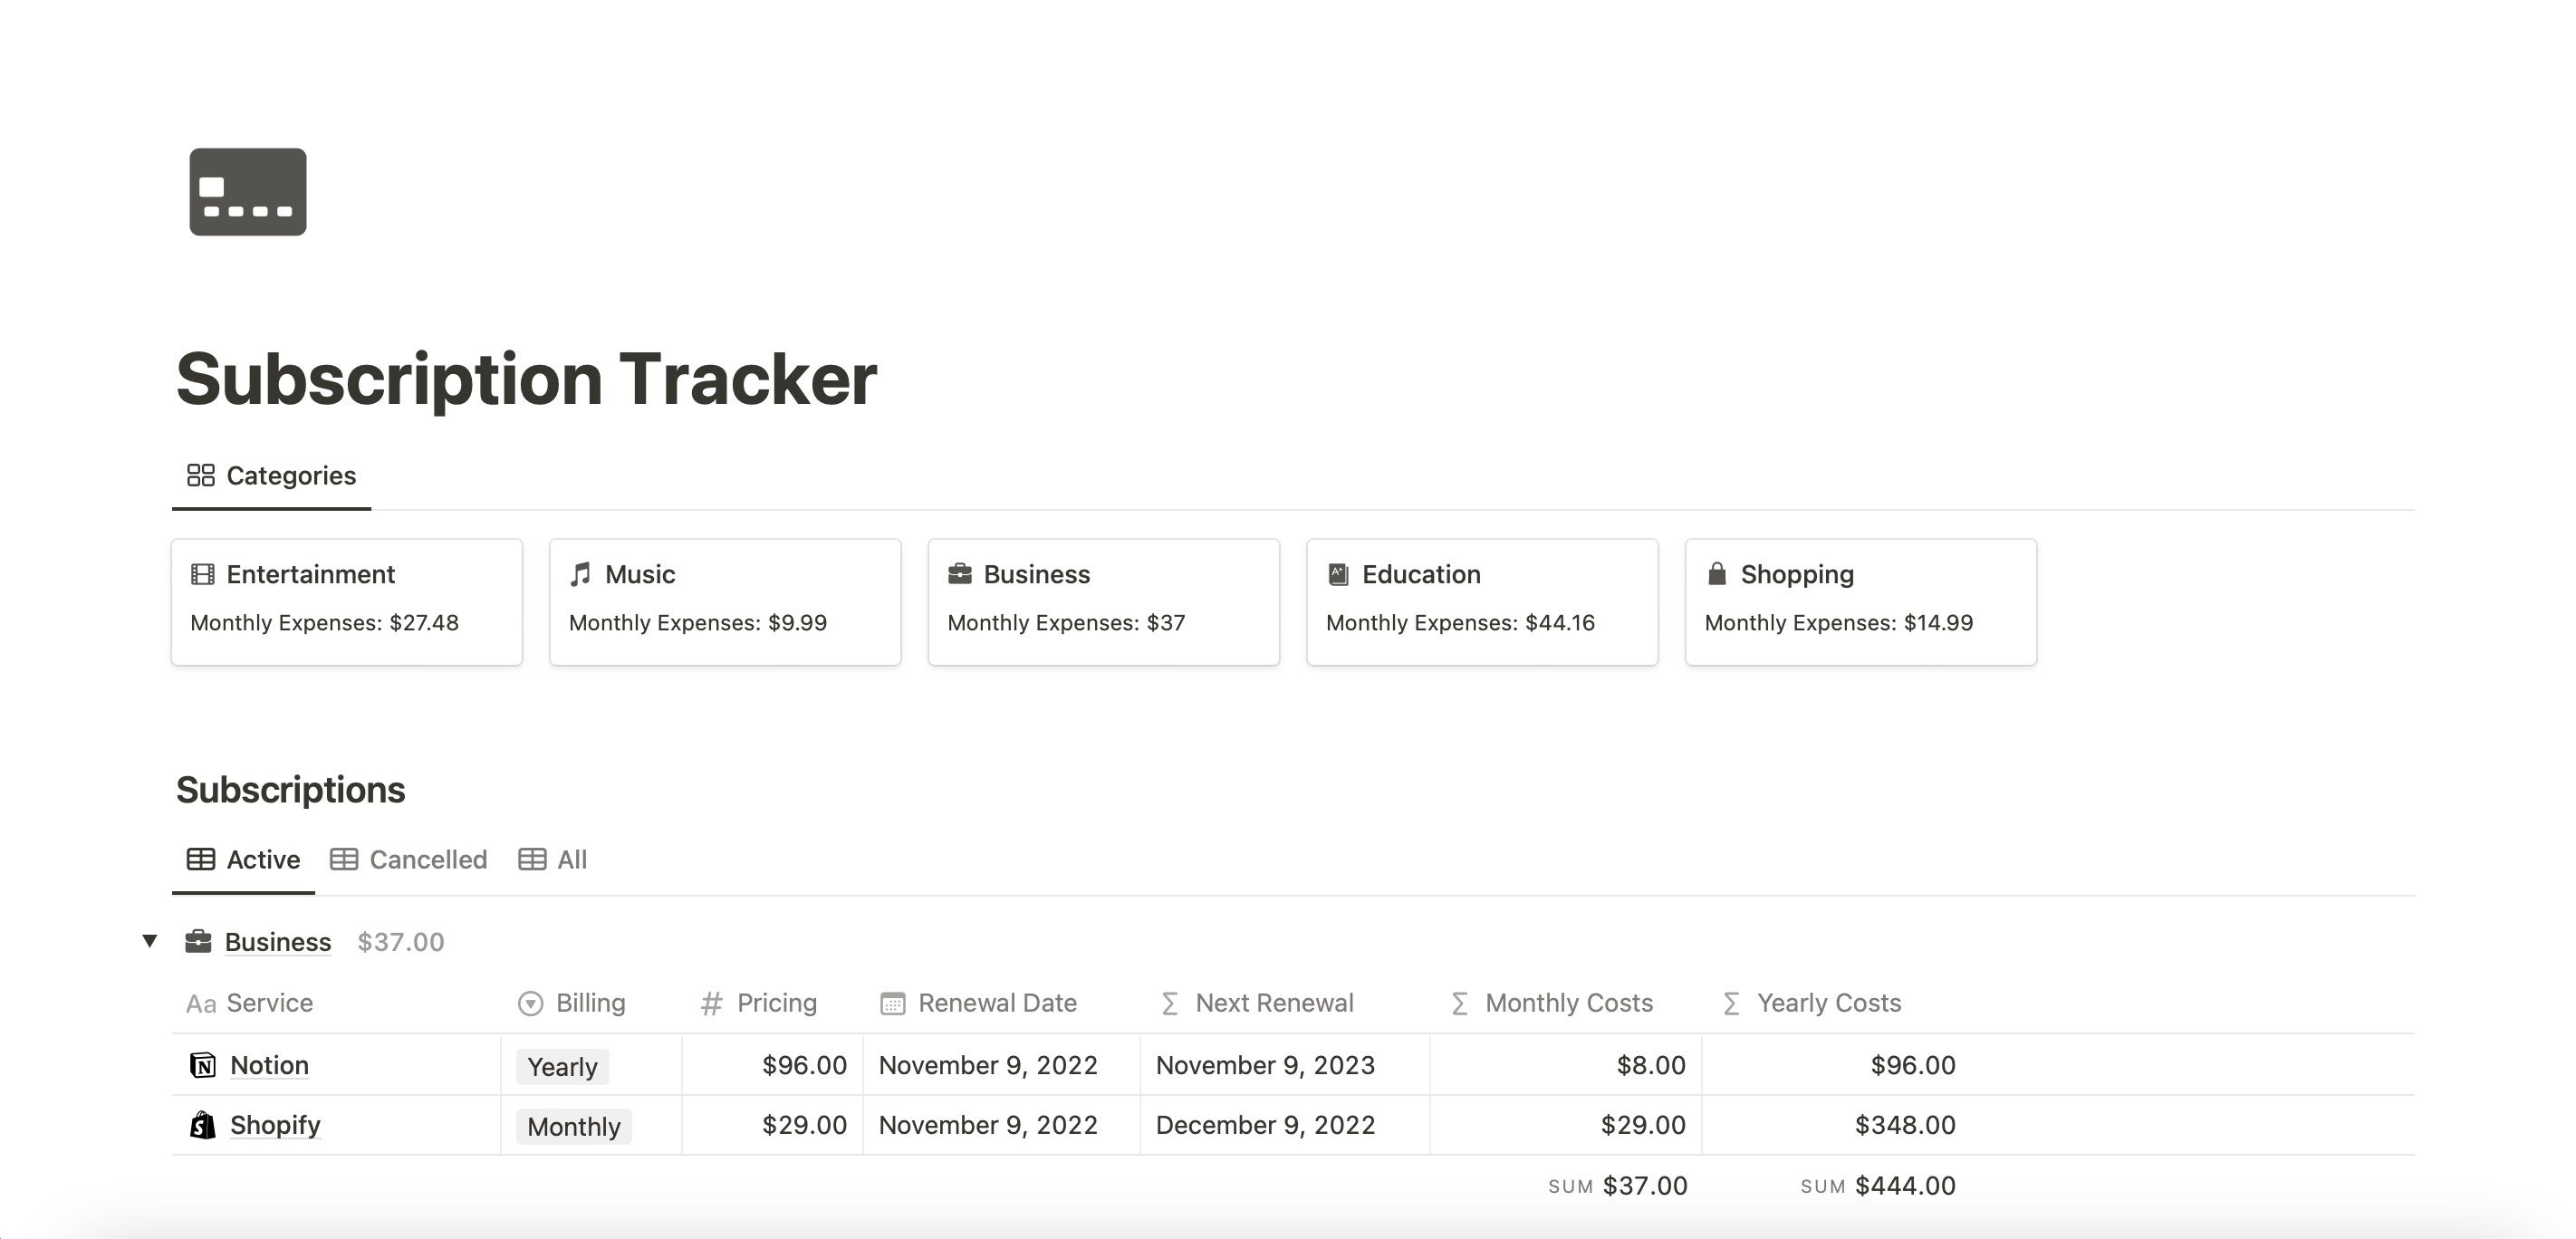
Task: Click the film icon on Entertainment card
Action: point(203,574)
